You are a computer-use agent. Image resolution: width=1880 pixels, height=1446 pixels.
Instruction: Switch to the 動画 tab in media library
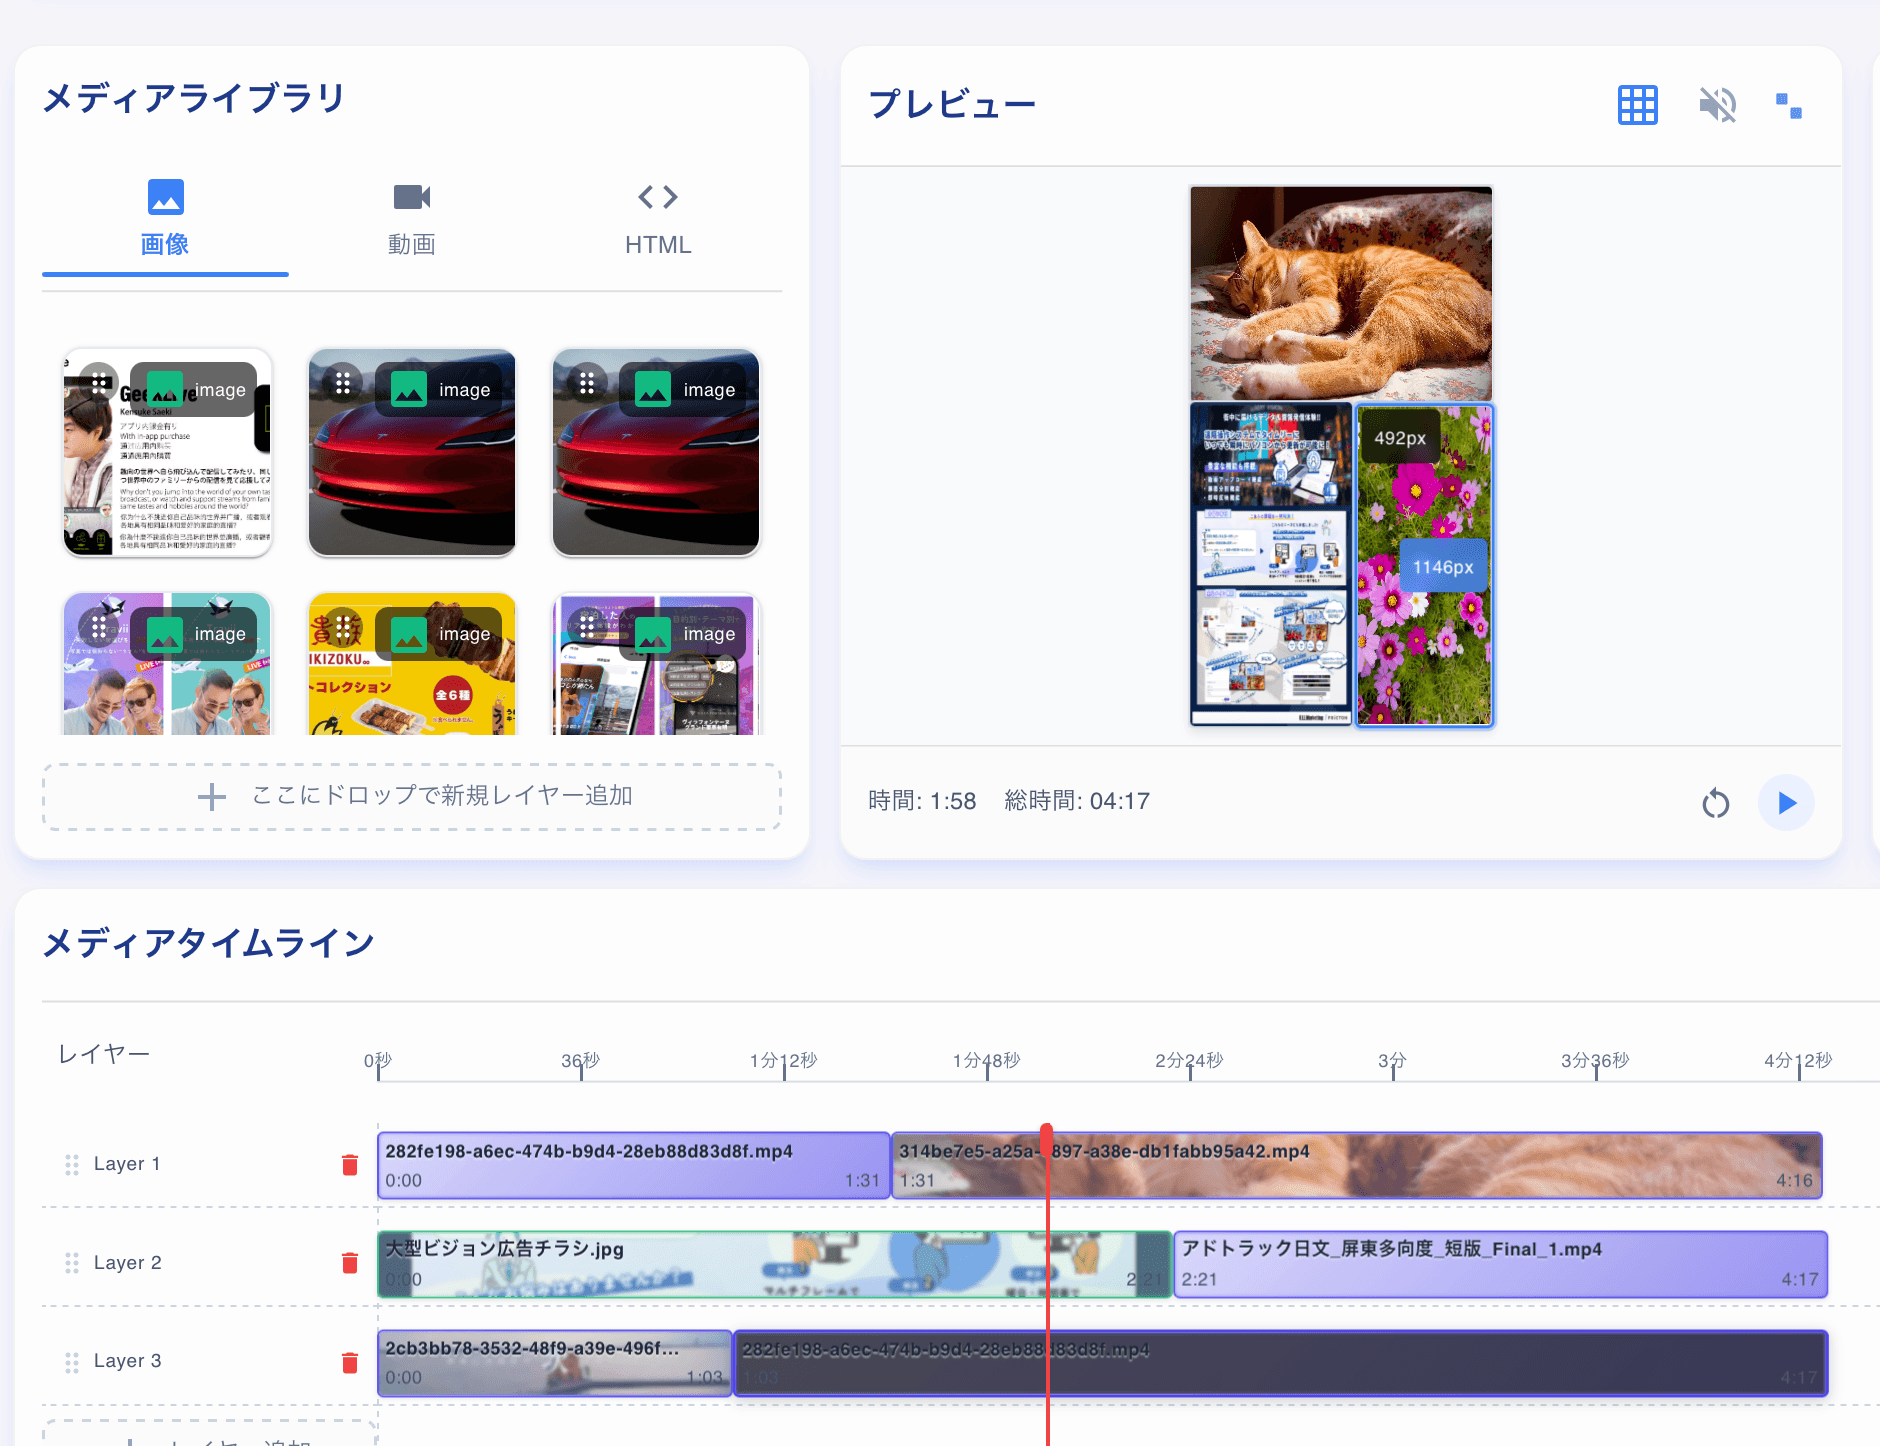click(411, 219)
